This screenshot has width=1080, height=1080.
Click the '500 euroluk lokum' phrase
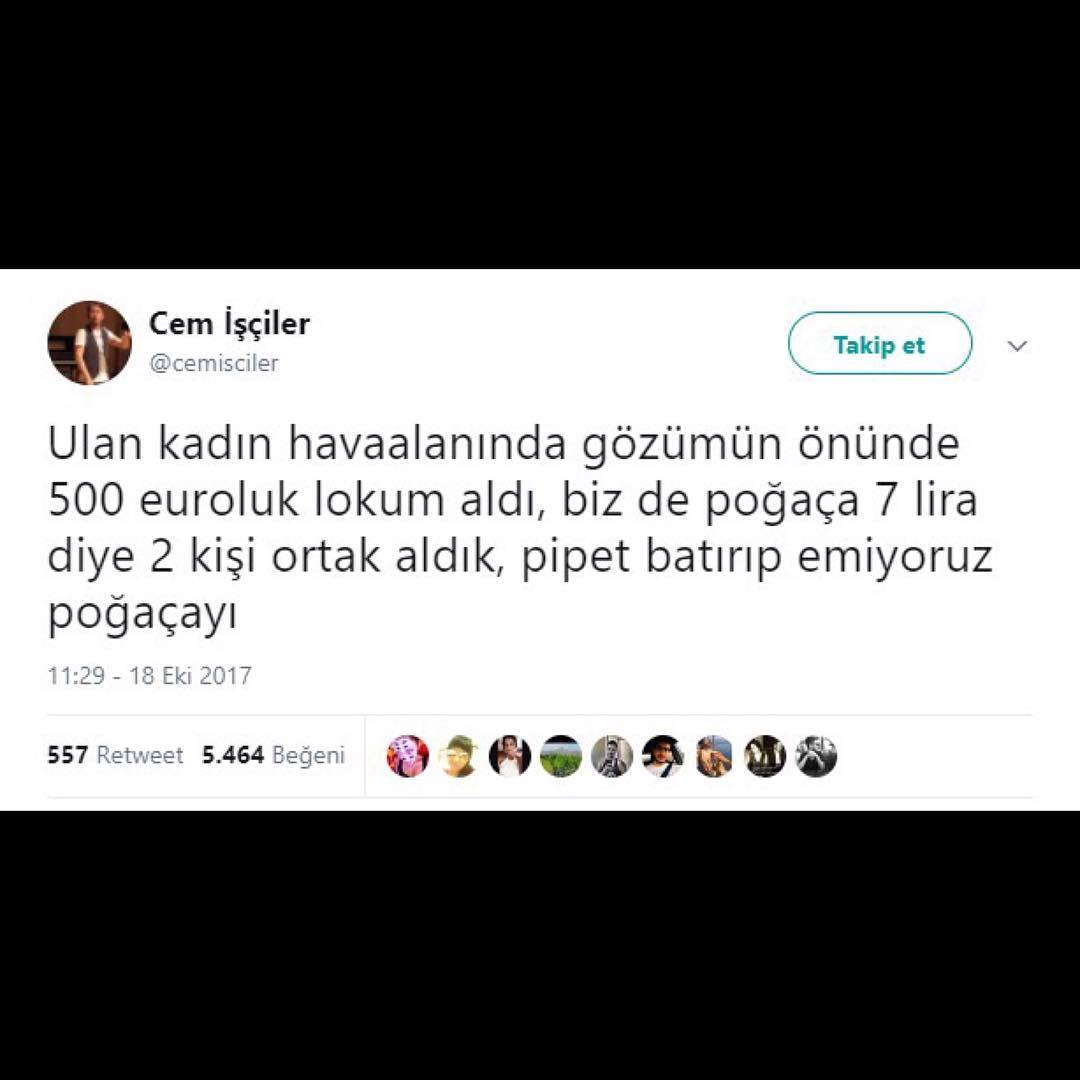click(247, 500)
